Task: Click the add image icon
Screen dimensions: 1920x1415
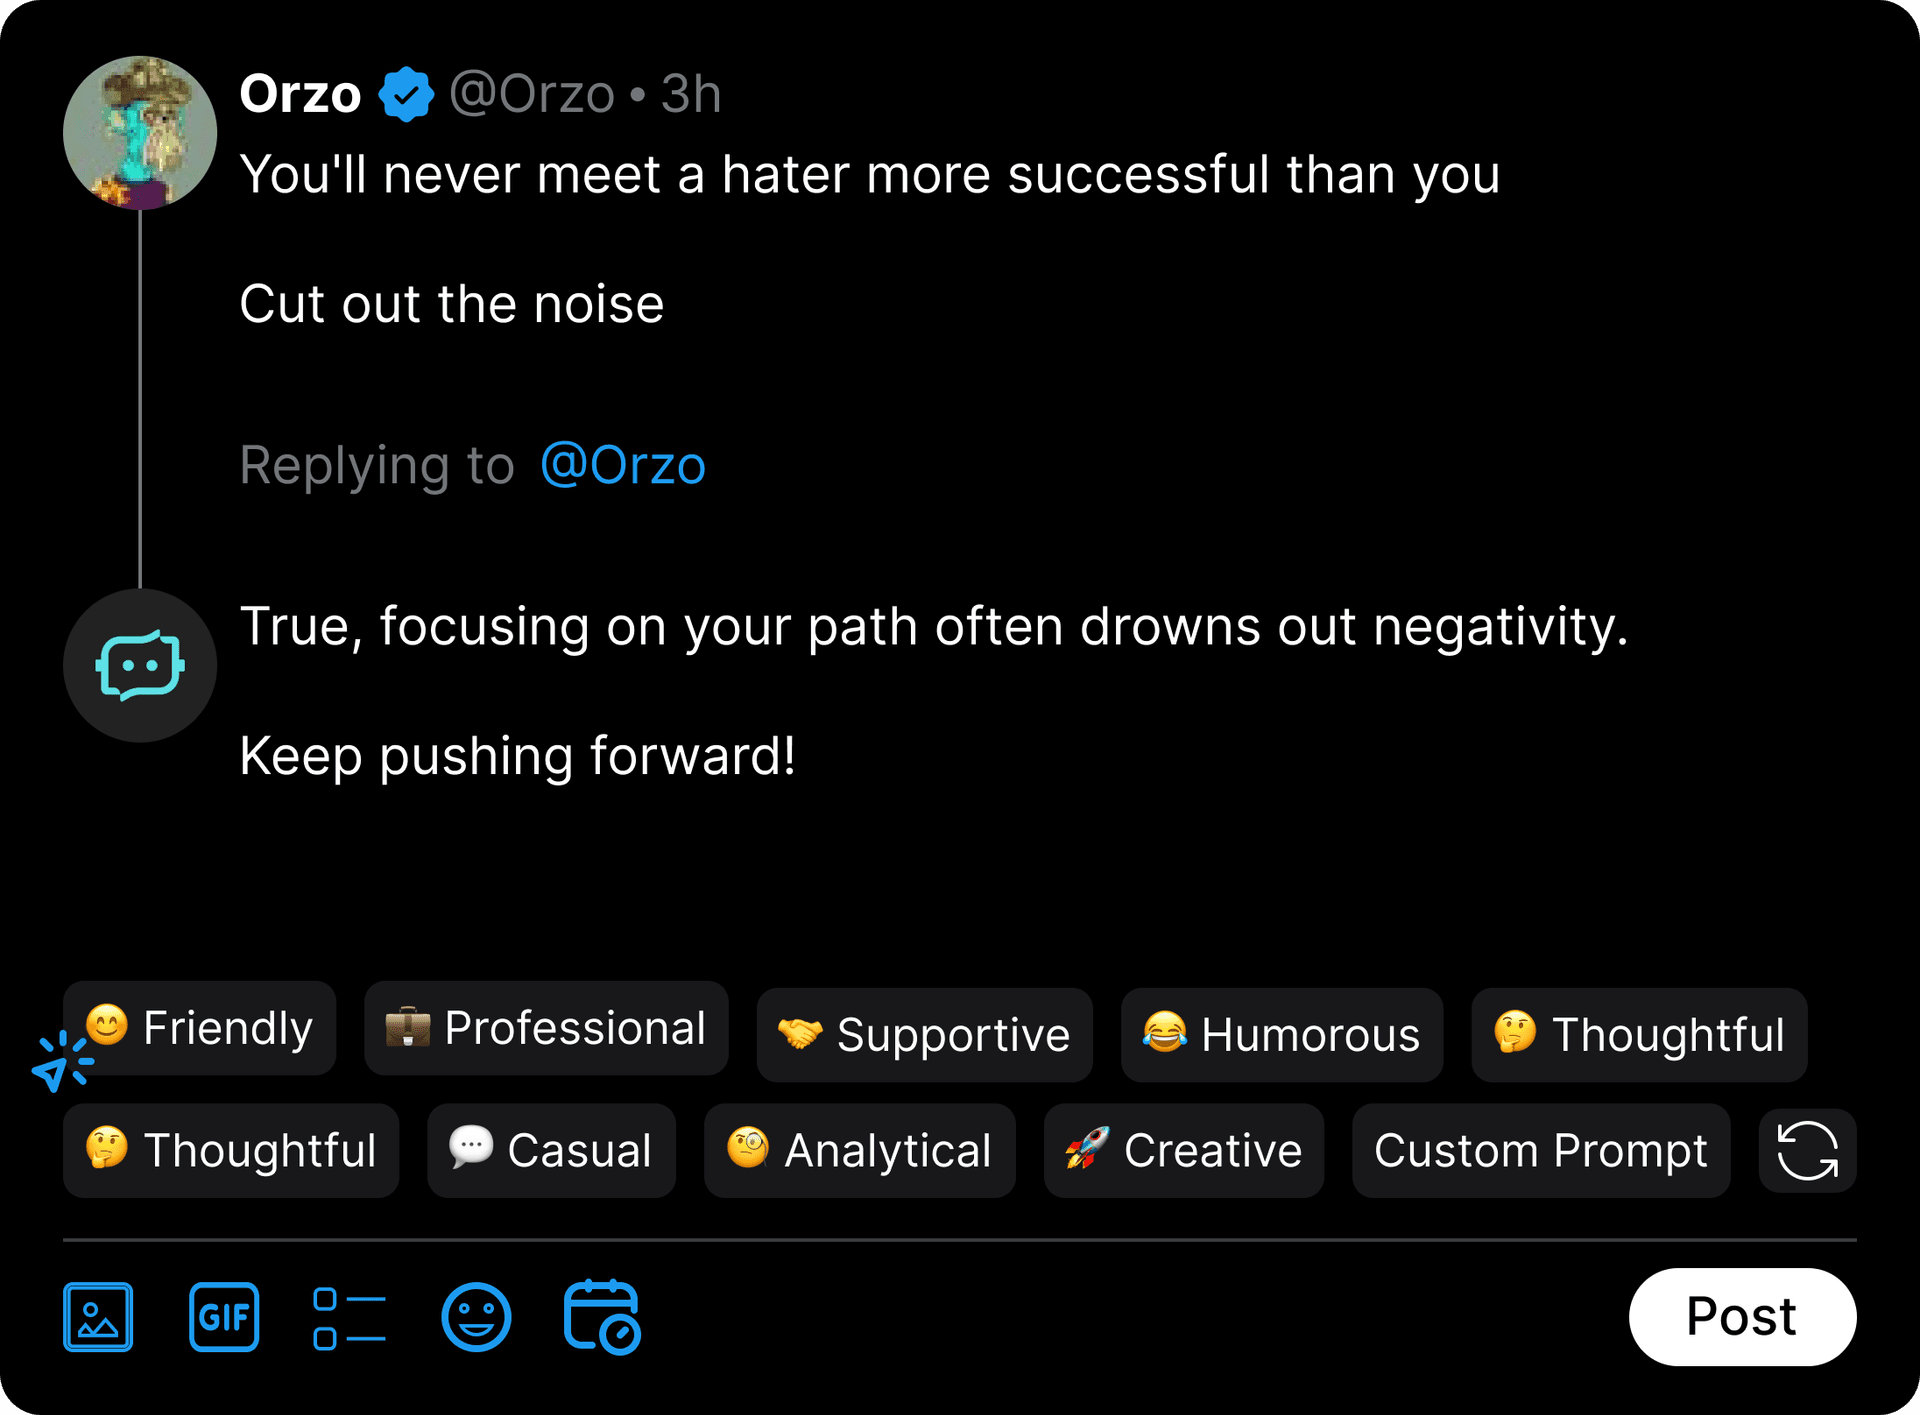Action: tap(98, 1316)
